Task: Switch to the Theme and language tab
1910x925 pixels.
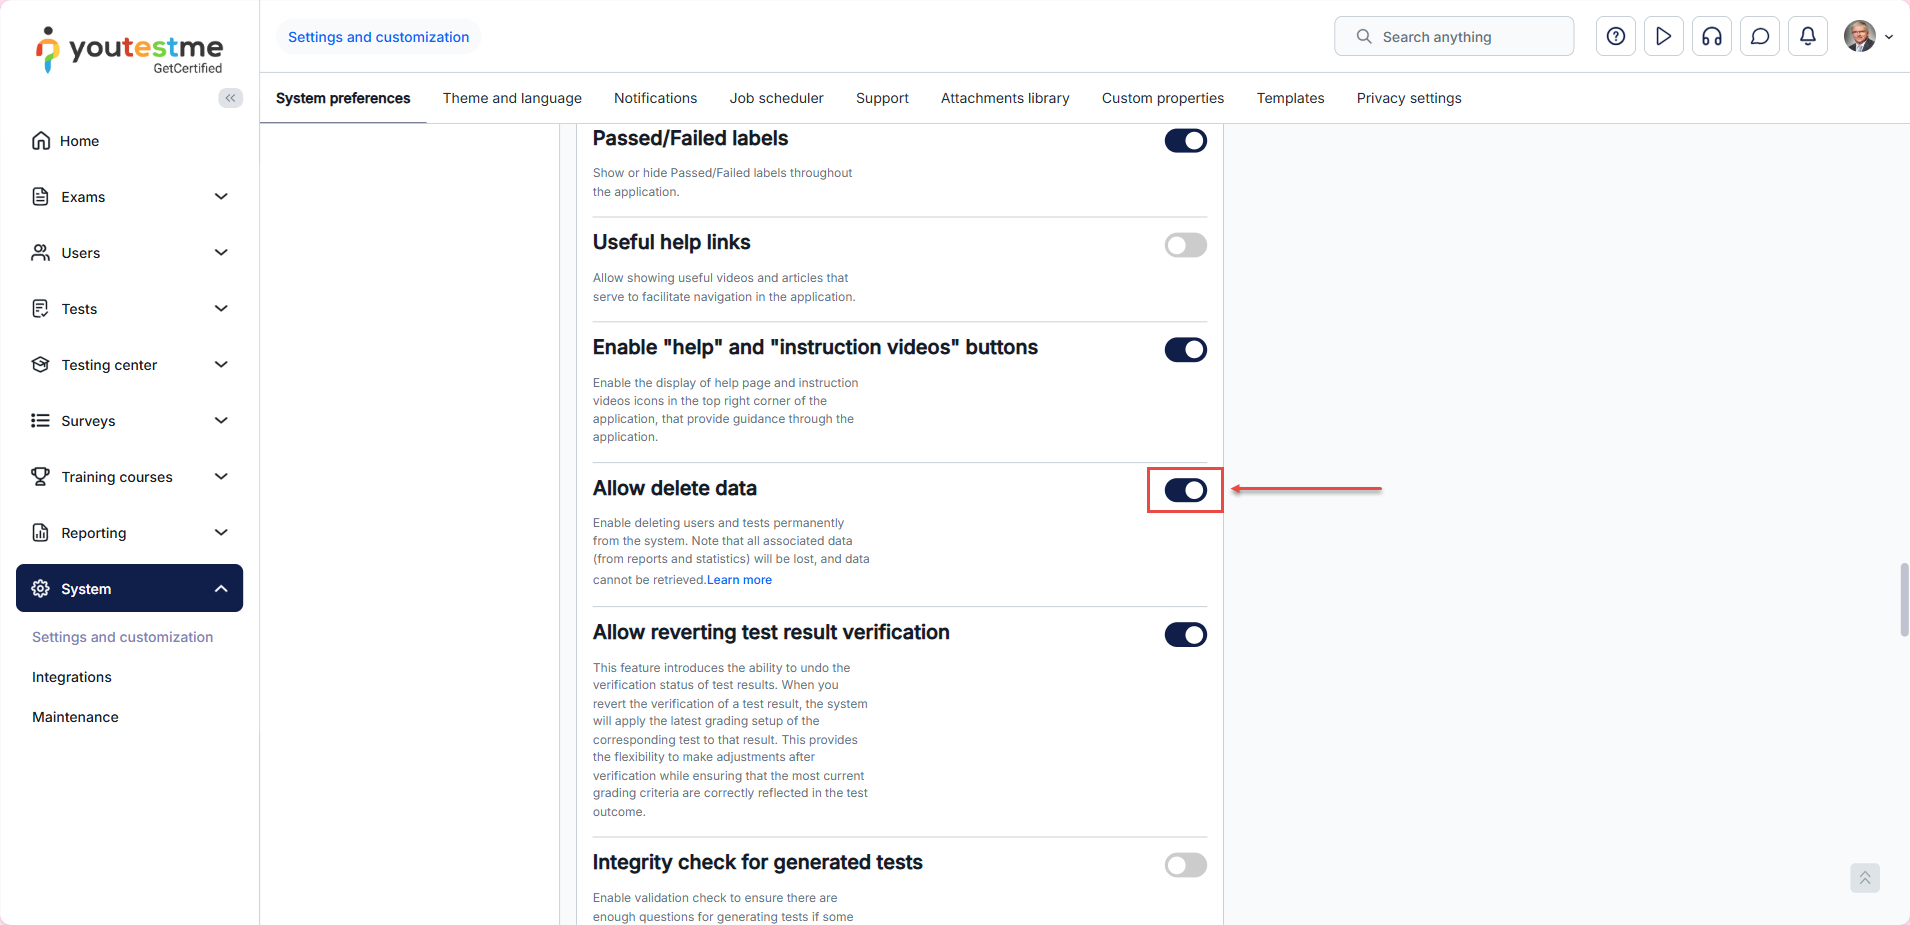Action: pyautogui.click(x=512, y=98)
